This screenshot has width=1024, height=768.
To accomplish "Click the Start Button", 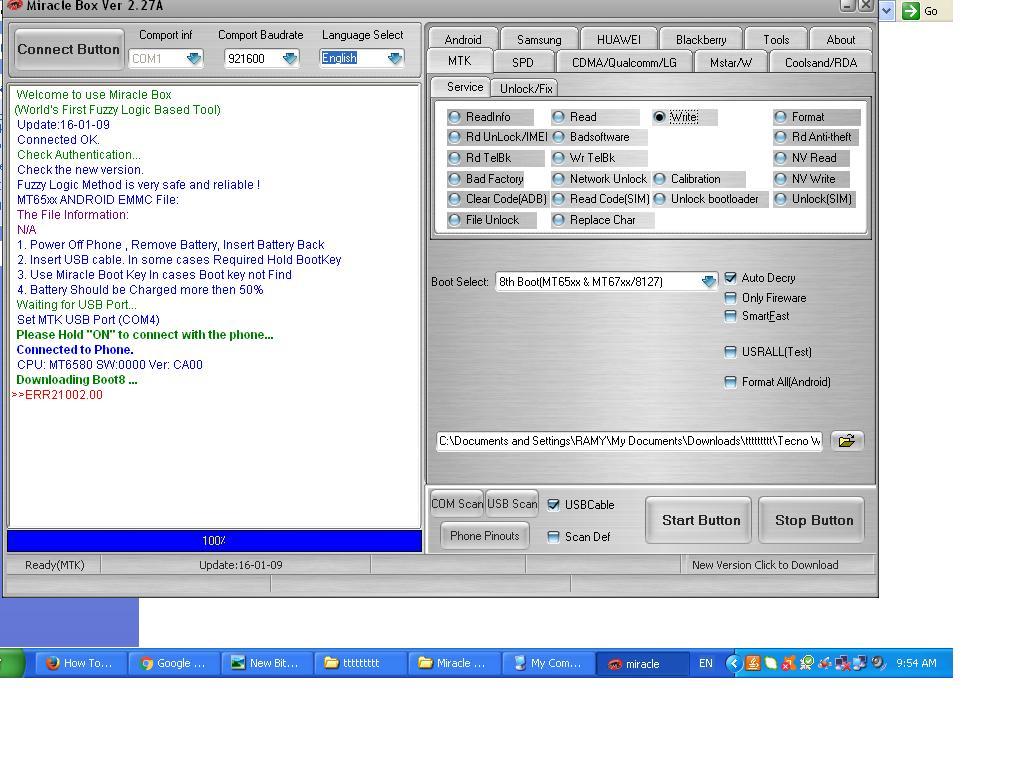I will [700, 520].
